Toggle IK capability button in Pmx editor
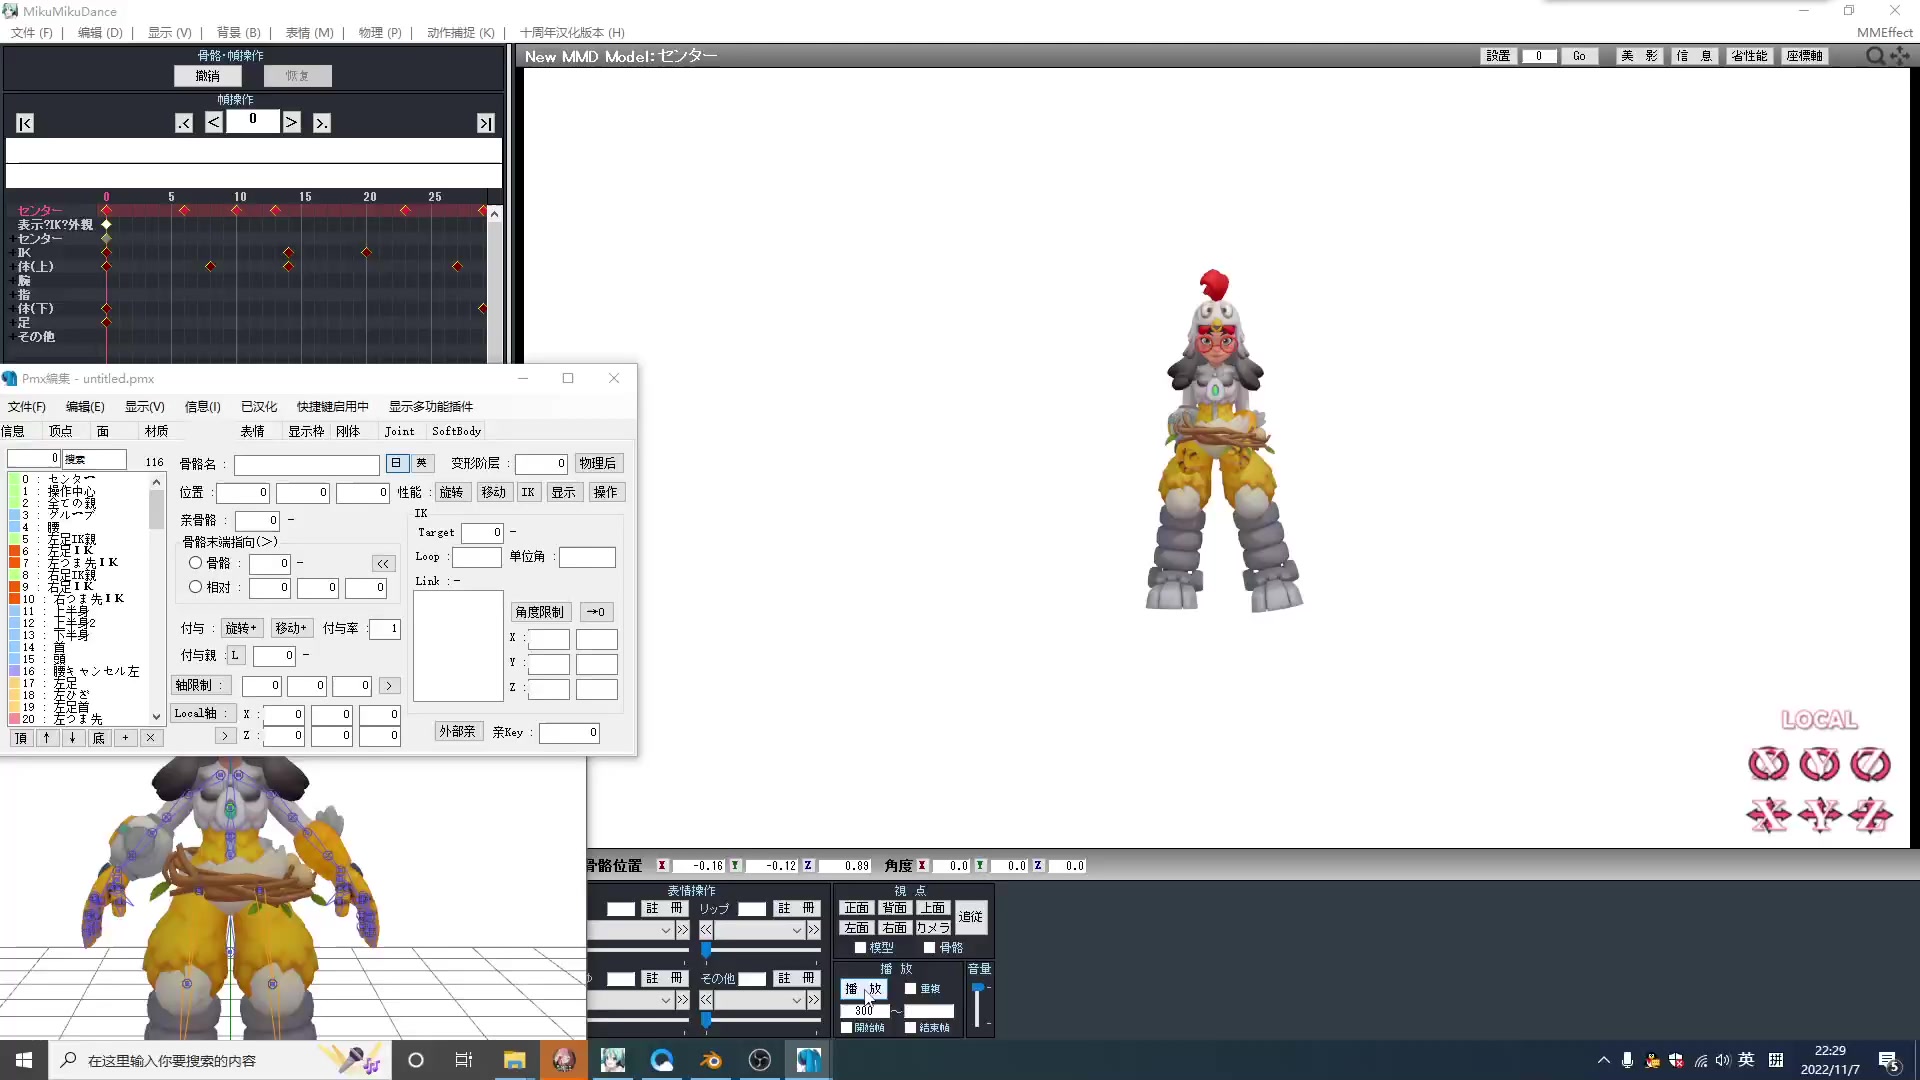The width and height of the screenshot is (1920, 1080). pos(528,492)
